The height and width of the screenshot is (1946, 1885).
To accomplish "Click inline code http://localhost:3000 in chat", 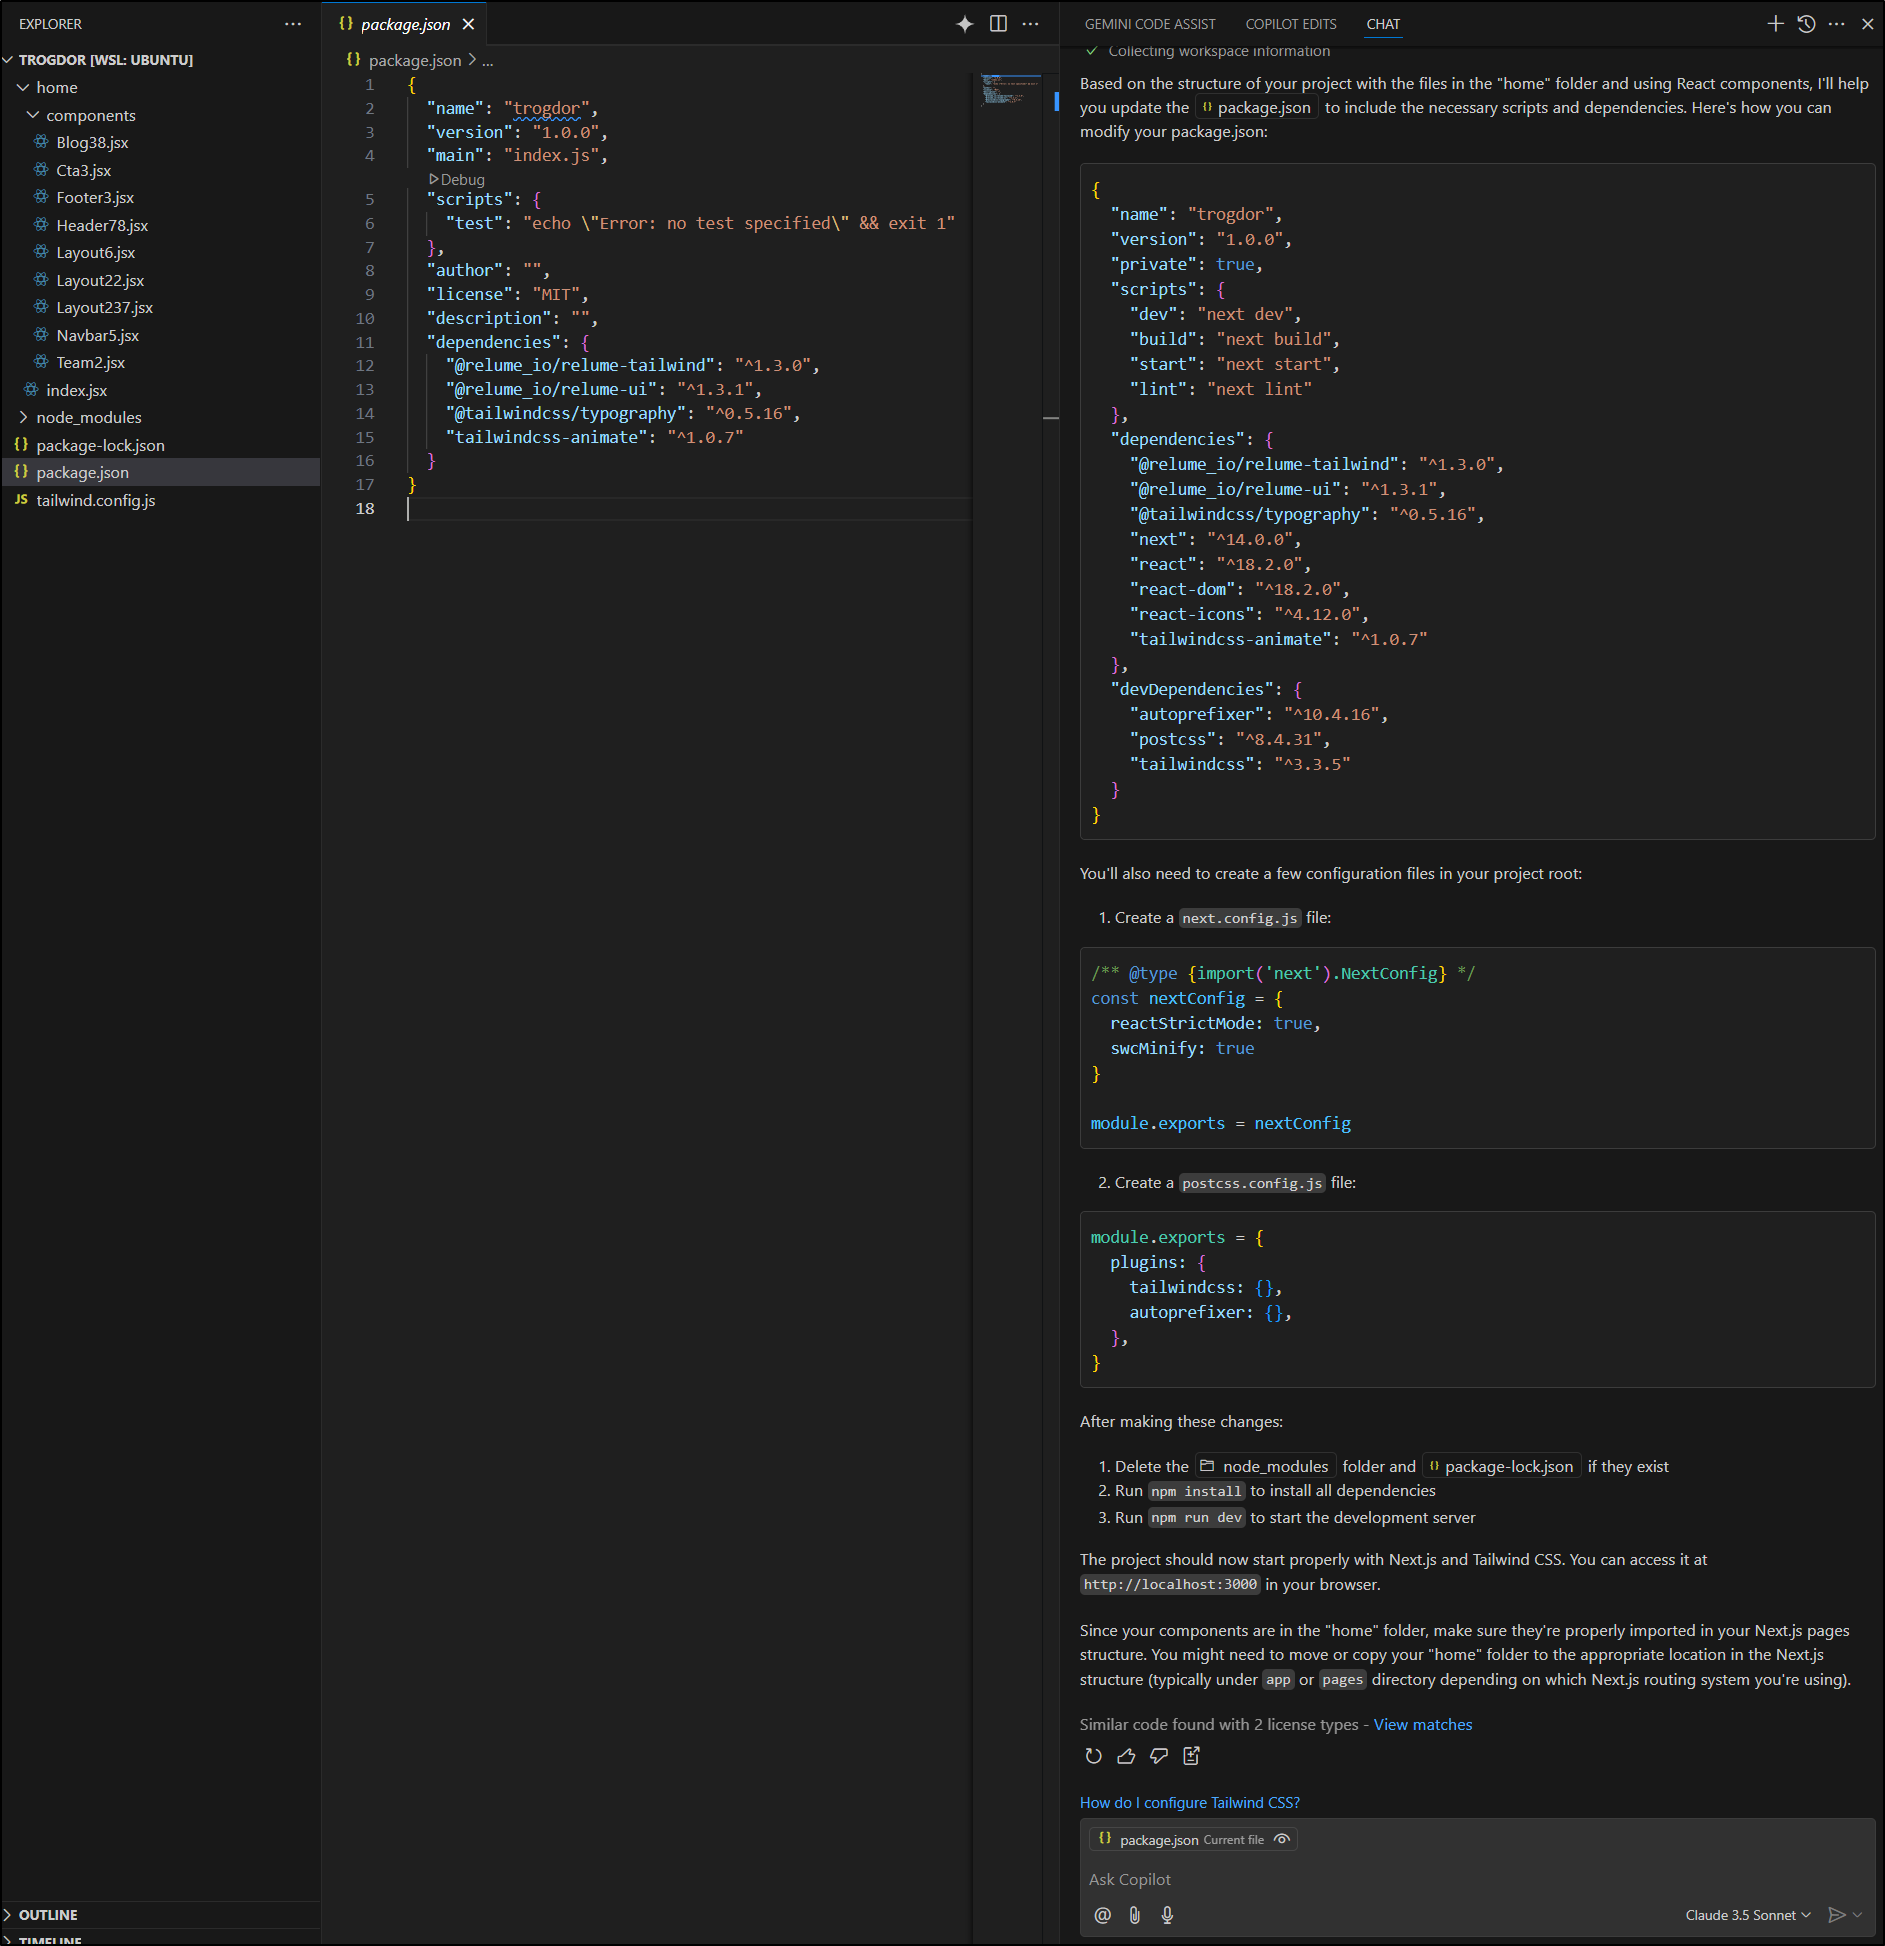I will 1170,1584.
